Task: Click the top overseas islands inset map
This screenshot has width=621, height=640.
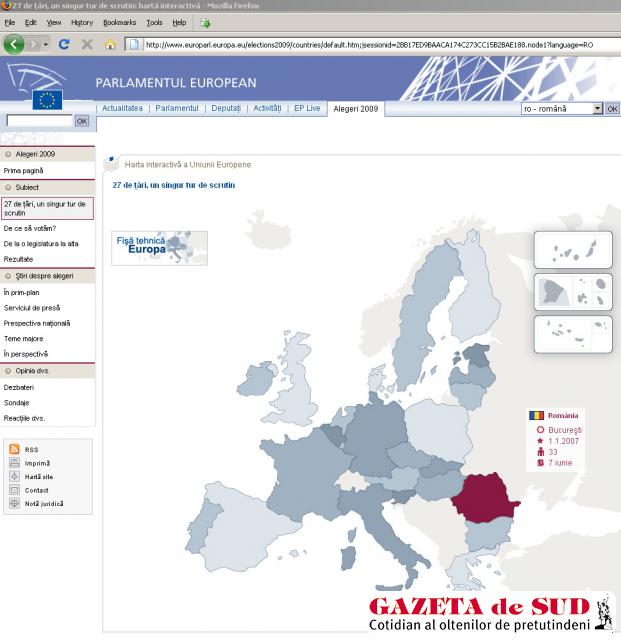Action: tap(573, 250)
